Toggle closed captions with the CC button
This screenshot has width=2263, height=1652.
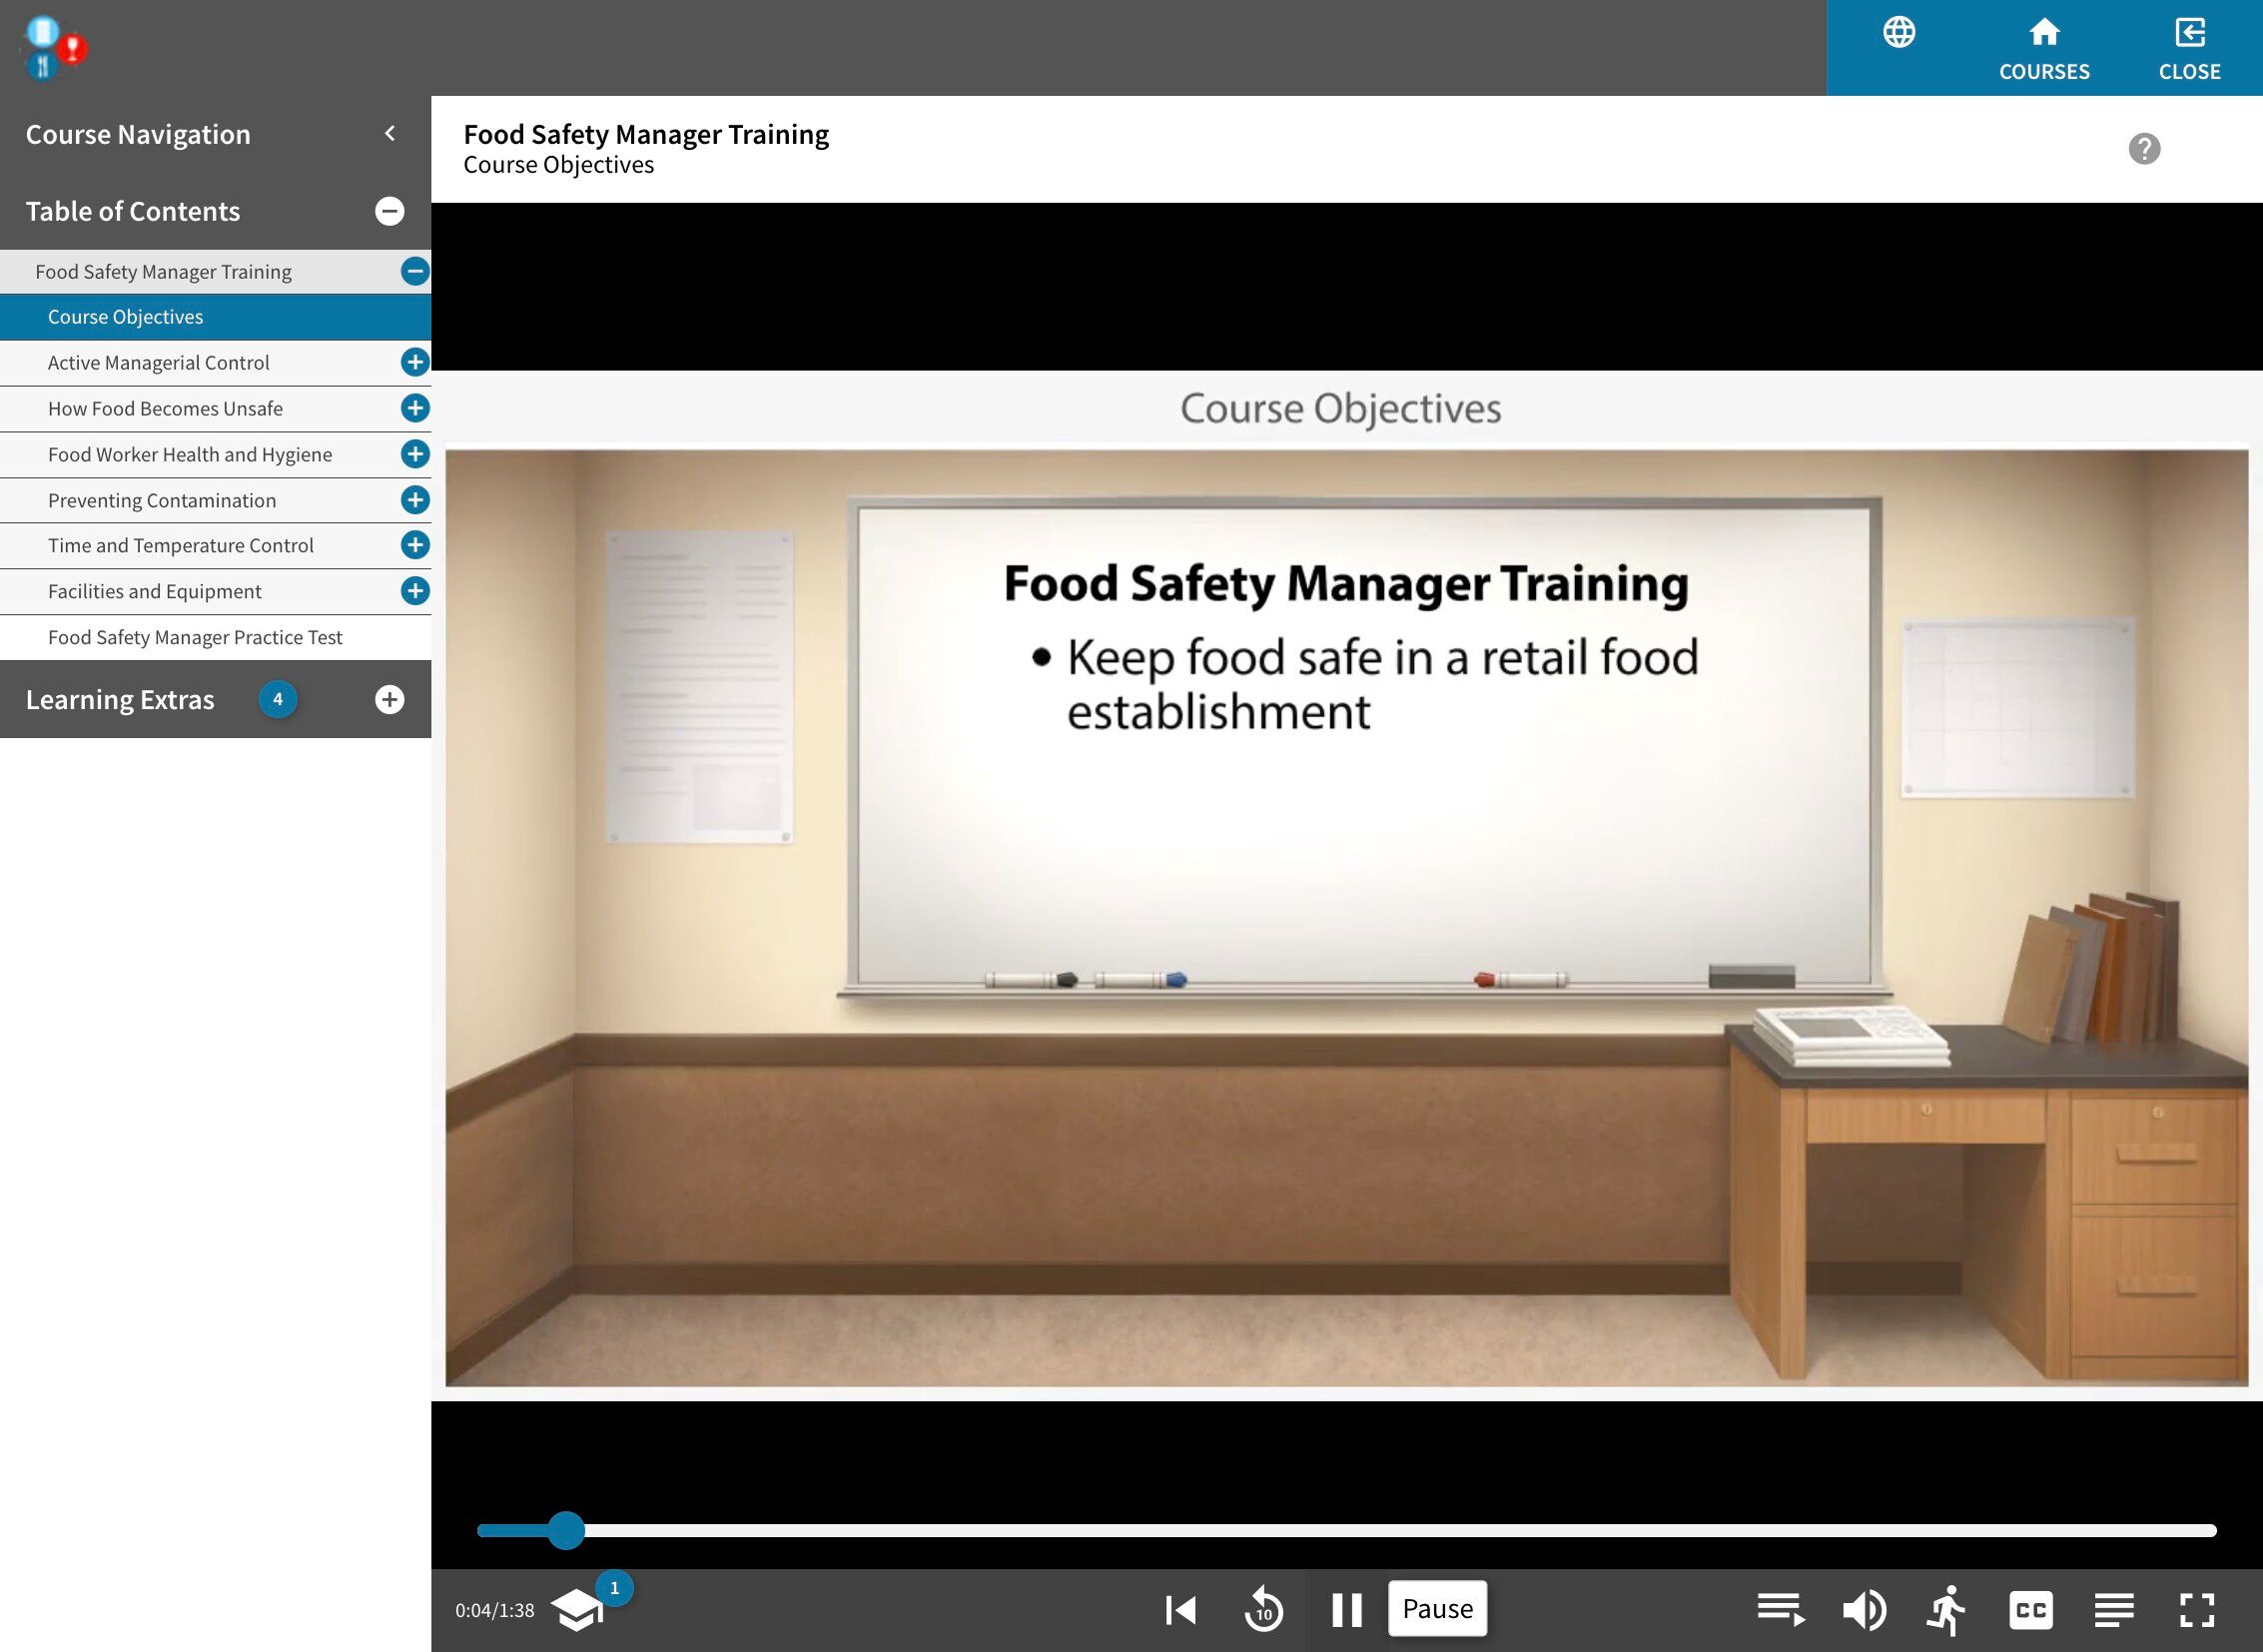pos(2030,1609)
